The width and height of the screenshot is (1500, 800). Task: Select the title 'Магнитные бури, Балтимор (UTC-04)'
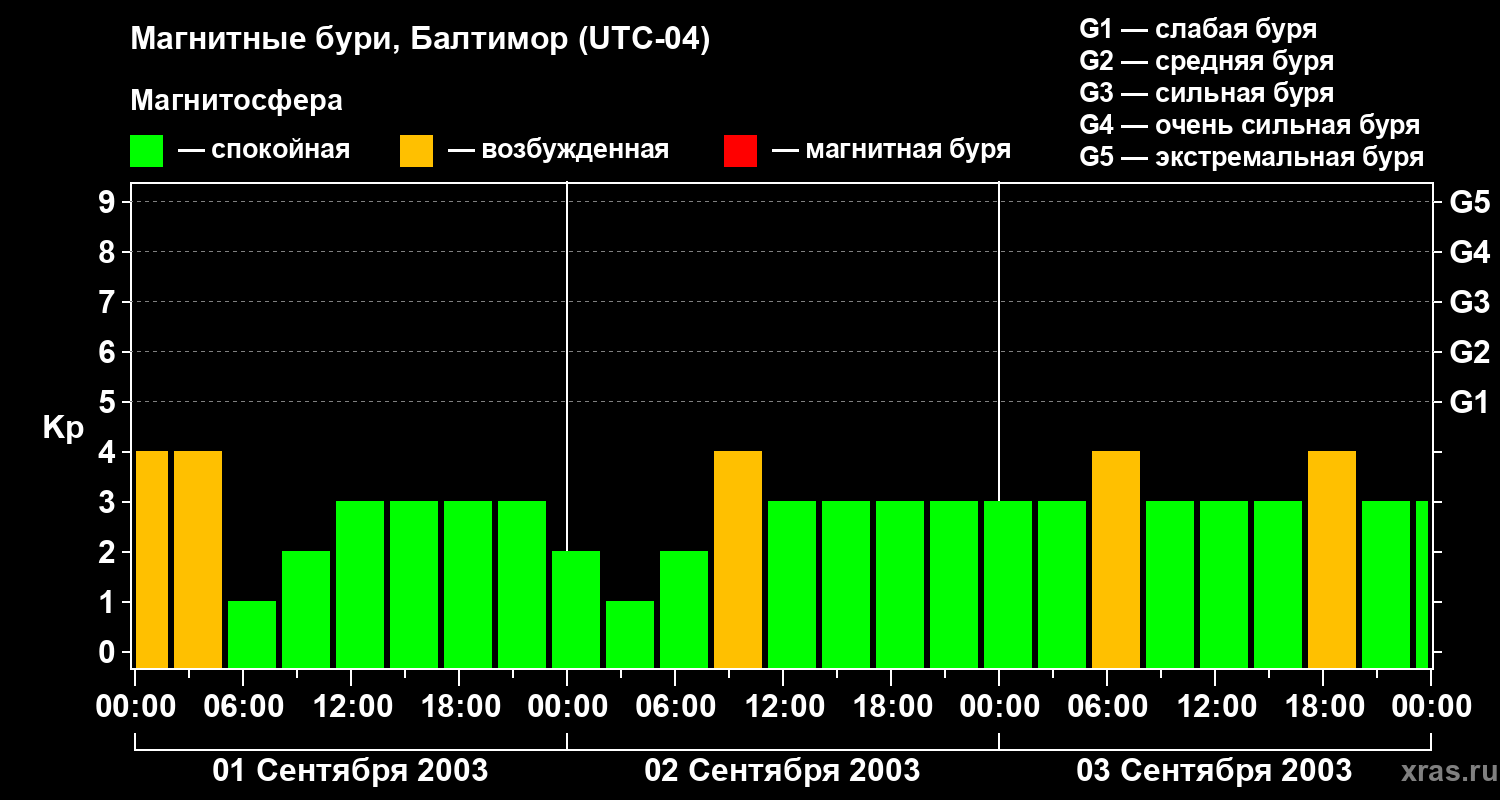pyautogui.click(x=420, y=40)
